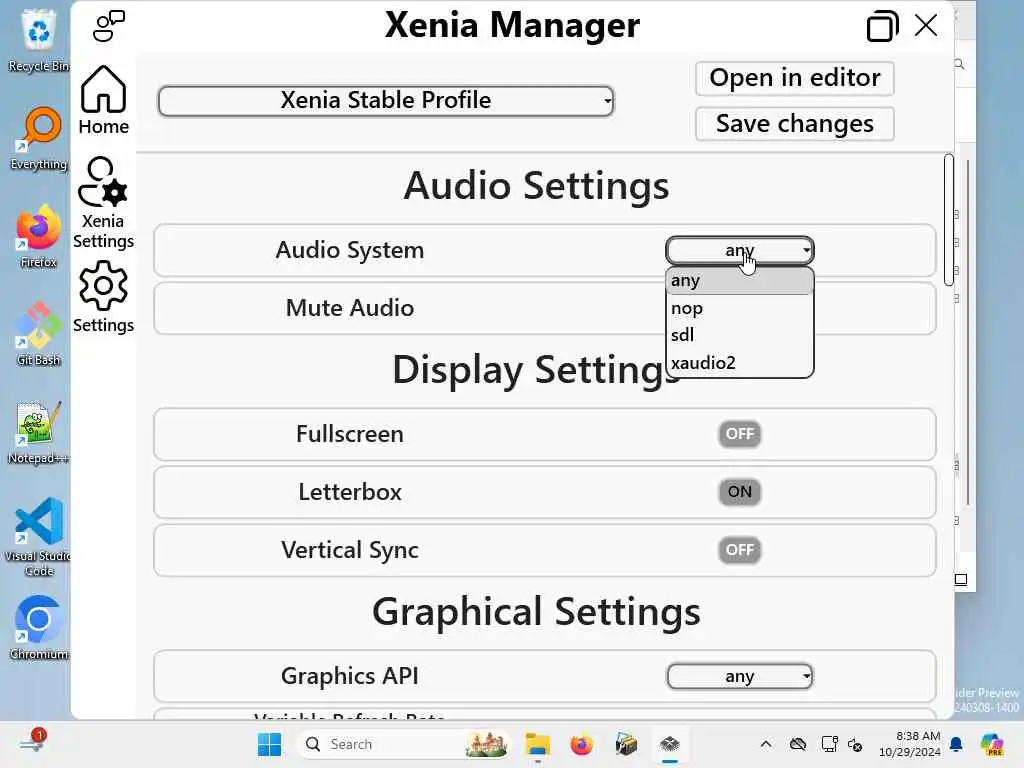This screenshot has width=1024, height=768.
Task: Open the clock and date flyout
Action: tap(910, 744)
